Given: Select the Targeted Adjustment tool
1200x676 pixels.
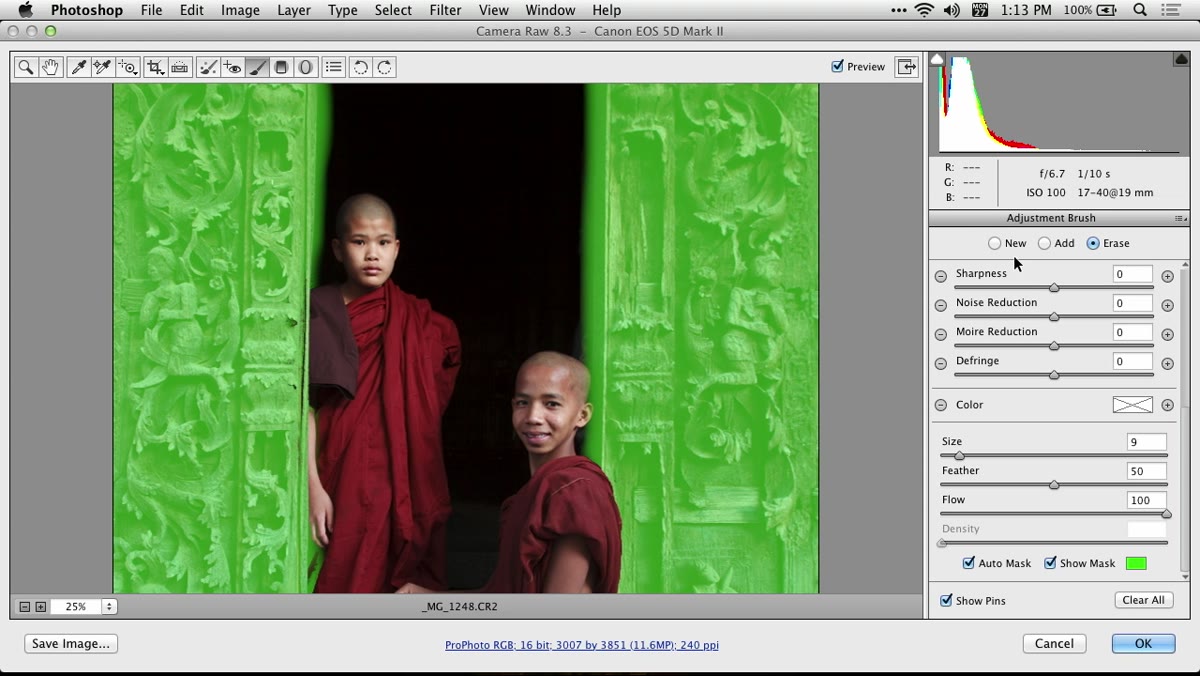Looking at the screenshot, I should coord(128,67).
